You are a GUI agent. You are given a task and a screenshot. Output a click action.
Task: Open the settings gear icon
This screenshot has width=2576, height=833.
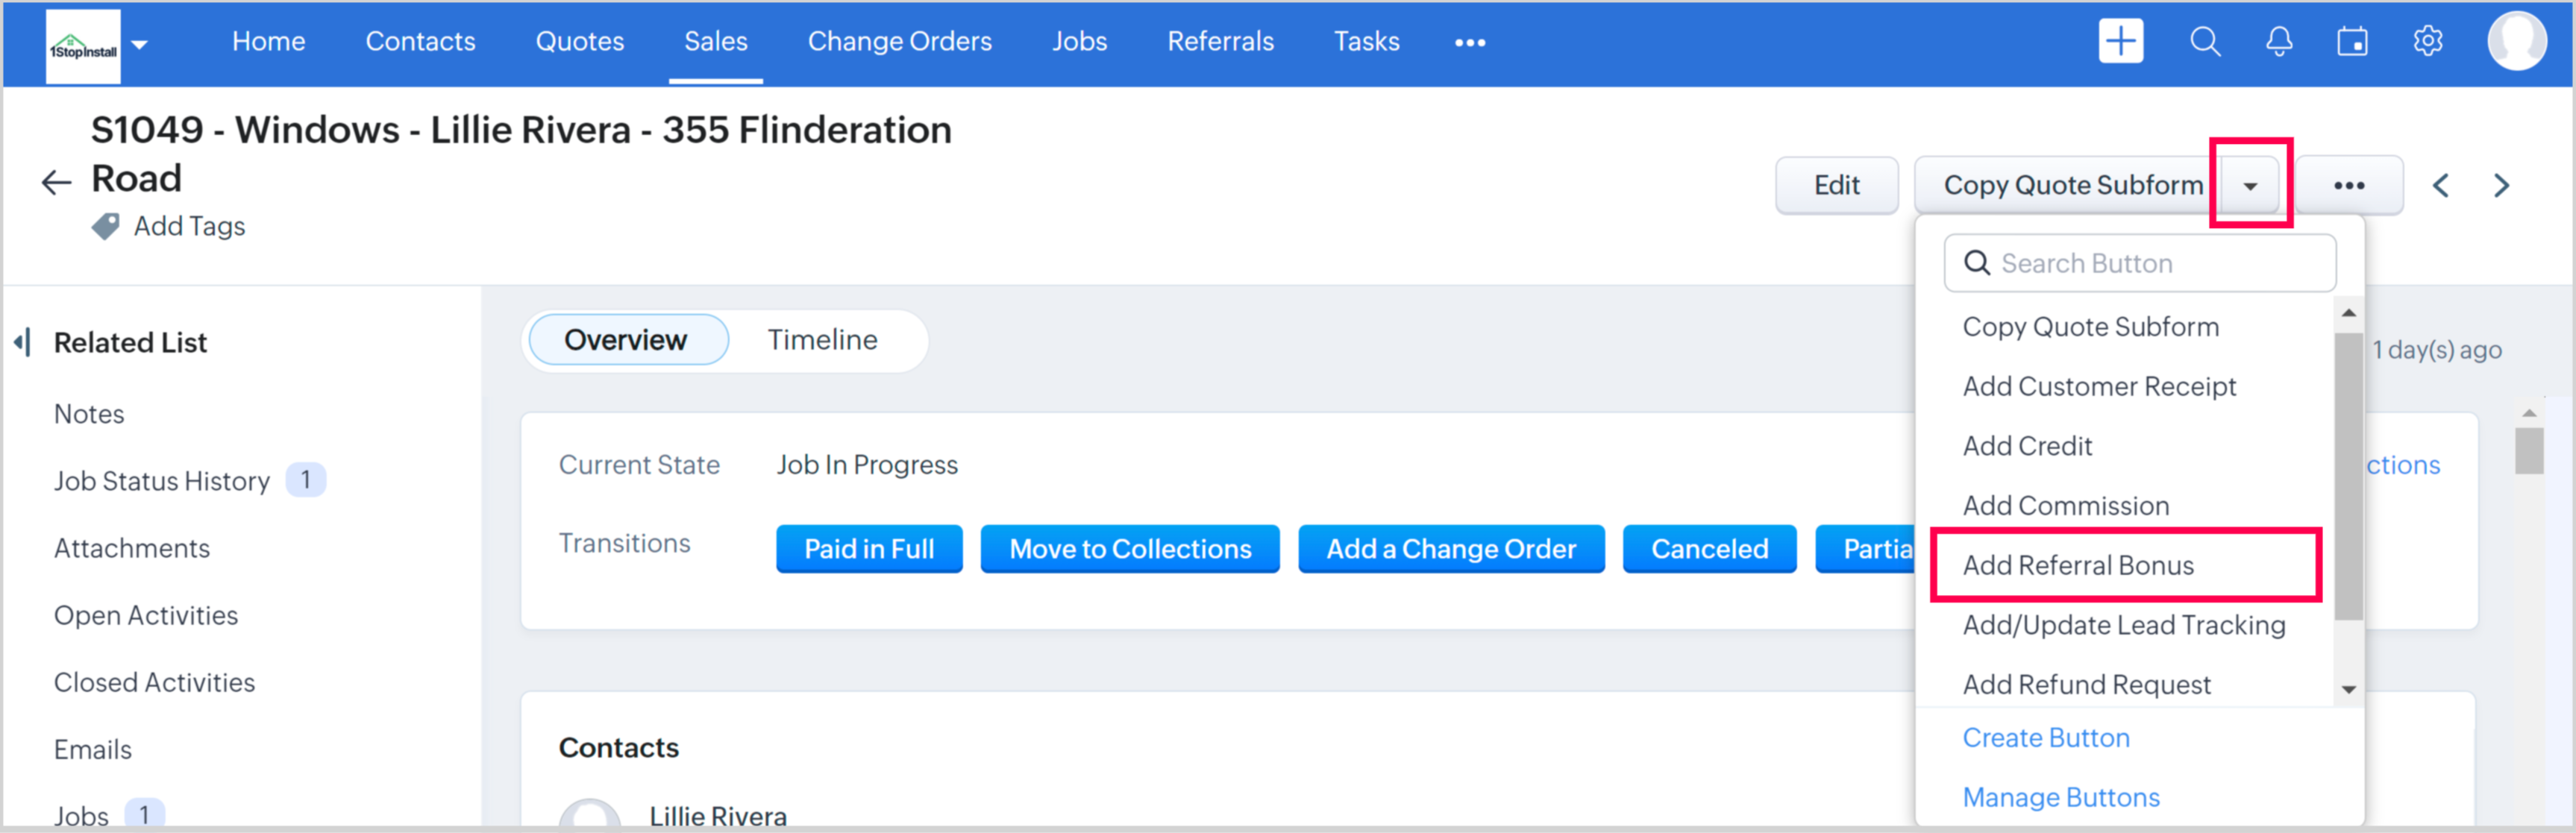(x=2427, y=42)
